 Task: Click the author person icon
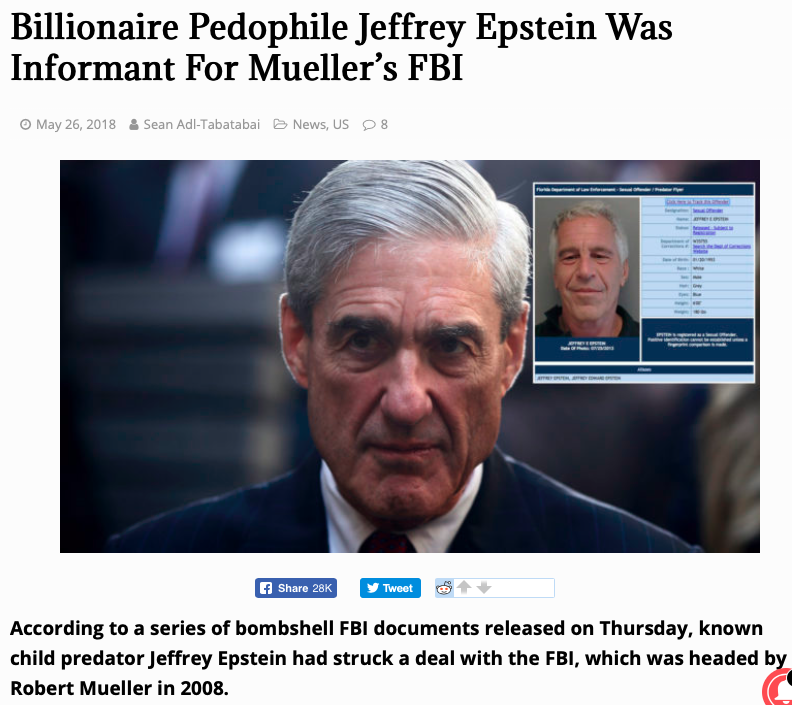pyautogui.click(x=134, y=124)
